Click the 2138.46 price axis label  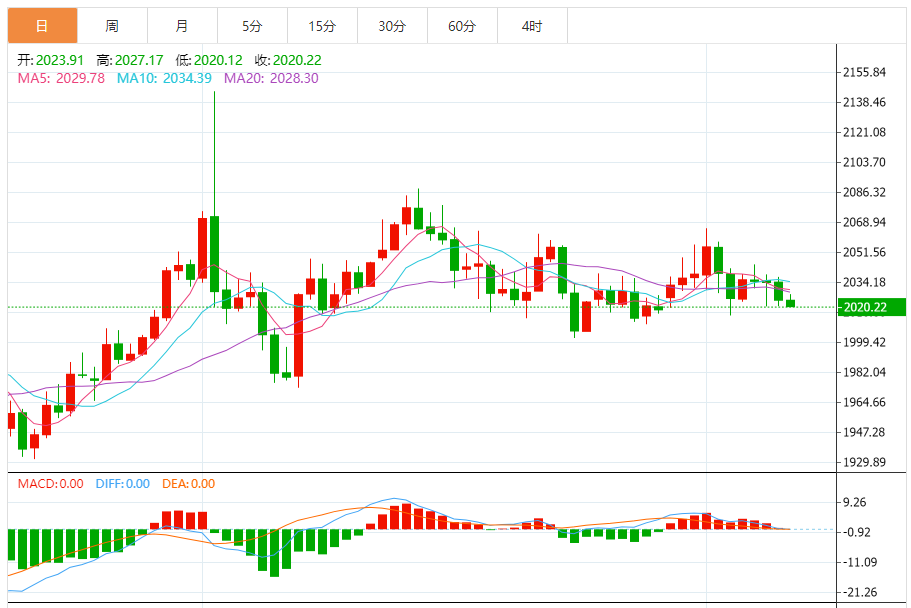[865, 102]
